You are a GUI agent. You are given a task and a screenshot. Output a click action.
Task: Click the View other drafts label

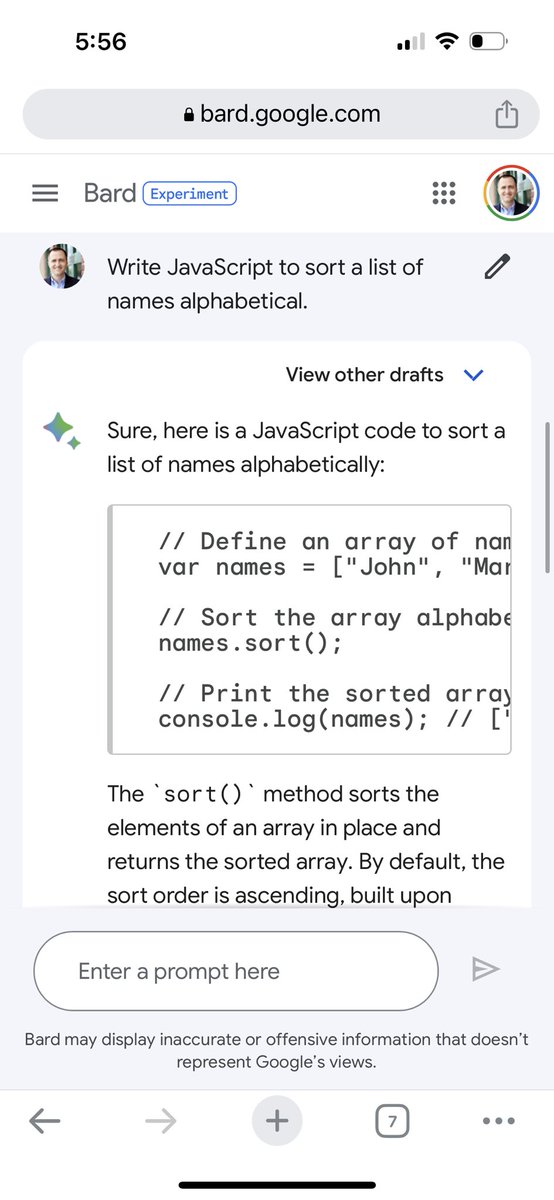click(364, 375)
